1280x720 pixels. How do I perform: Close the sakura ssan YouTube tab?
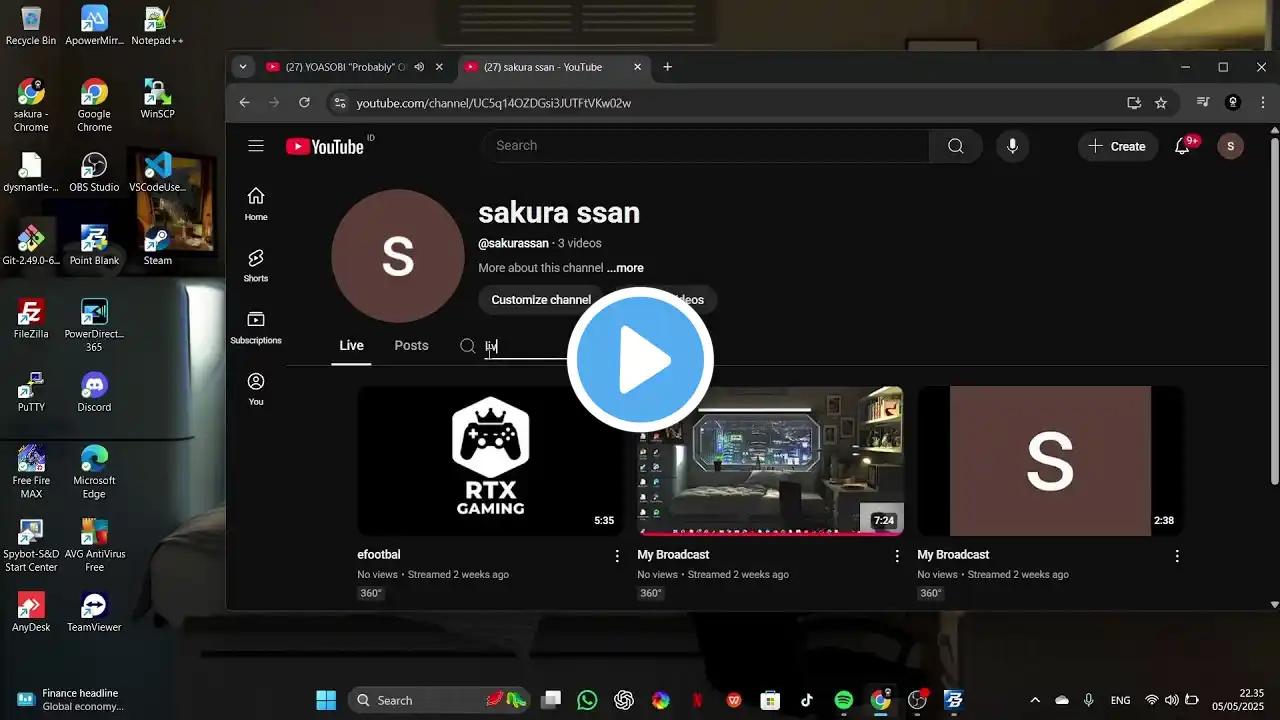point(638,67)
